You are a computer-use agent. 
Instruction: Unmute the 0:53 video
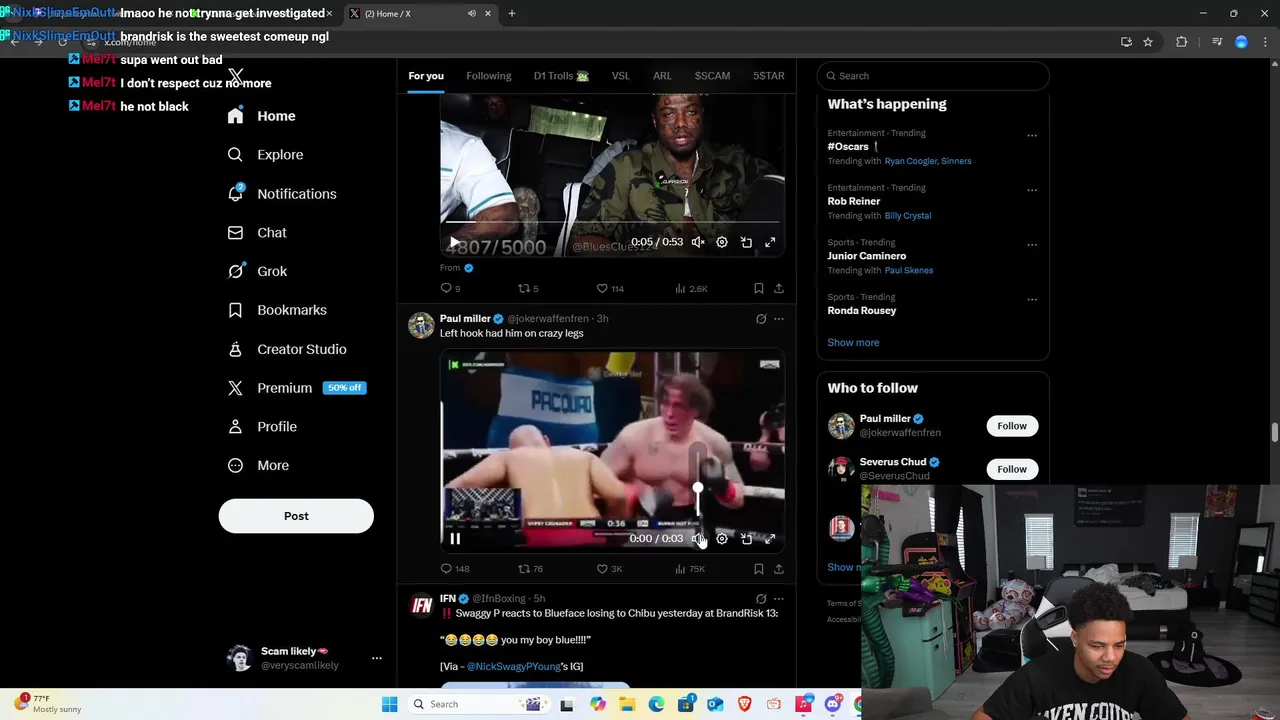pos(698,242)
